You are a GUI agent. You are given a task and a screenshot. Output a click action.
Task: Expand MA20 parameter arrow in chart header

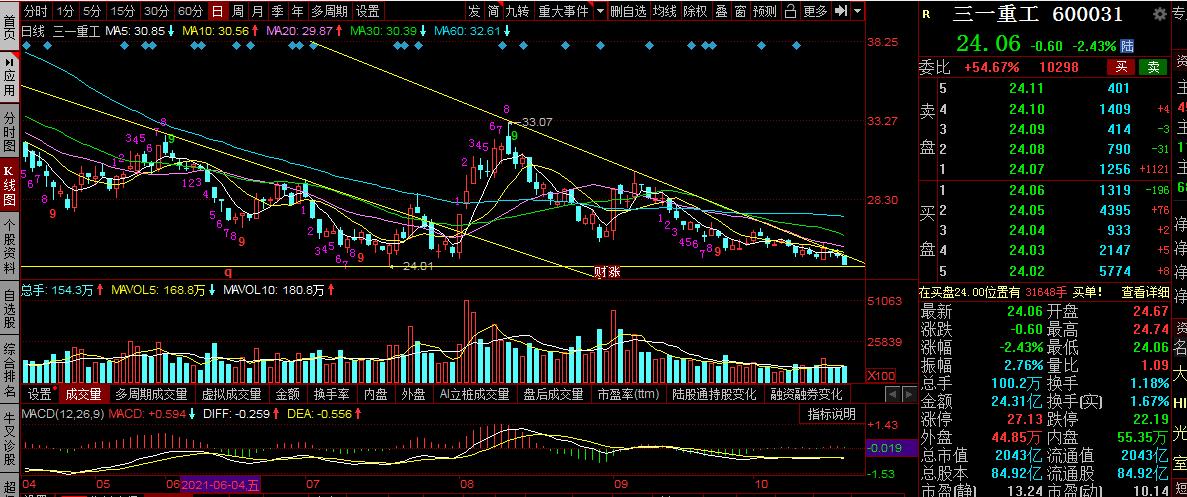(x=340, y=32)
